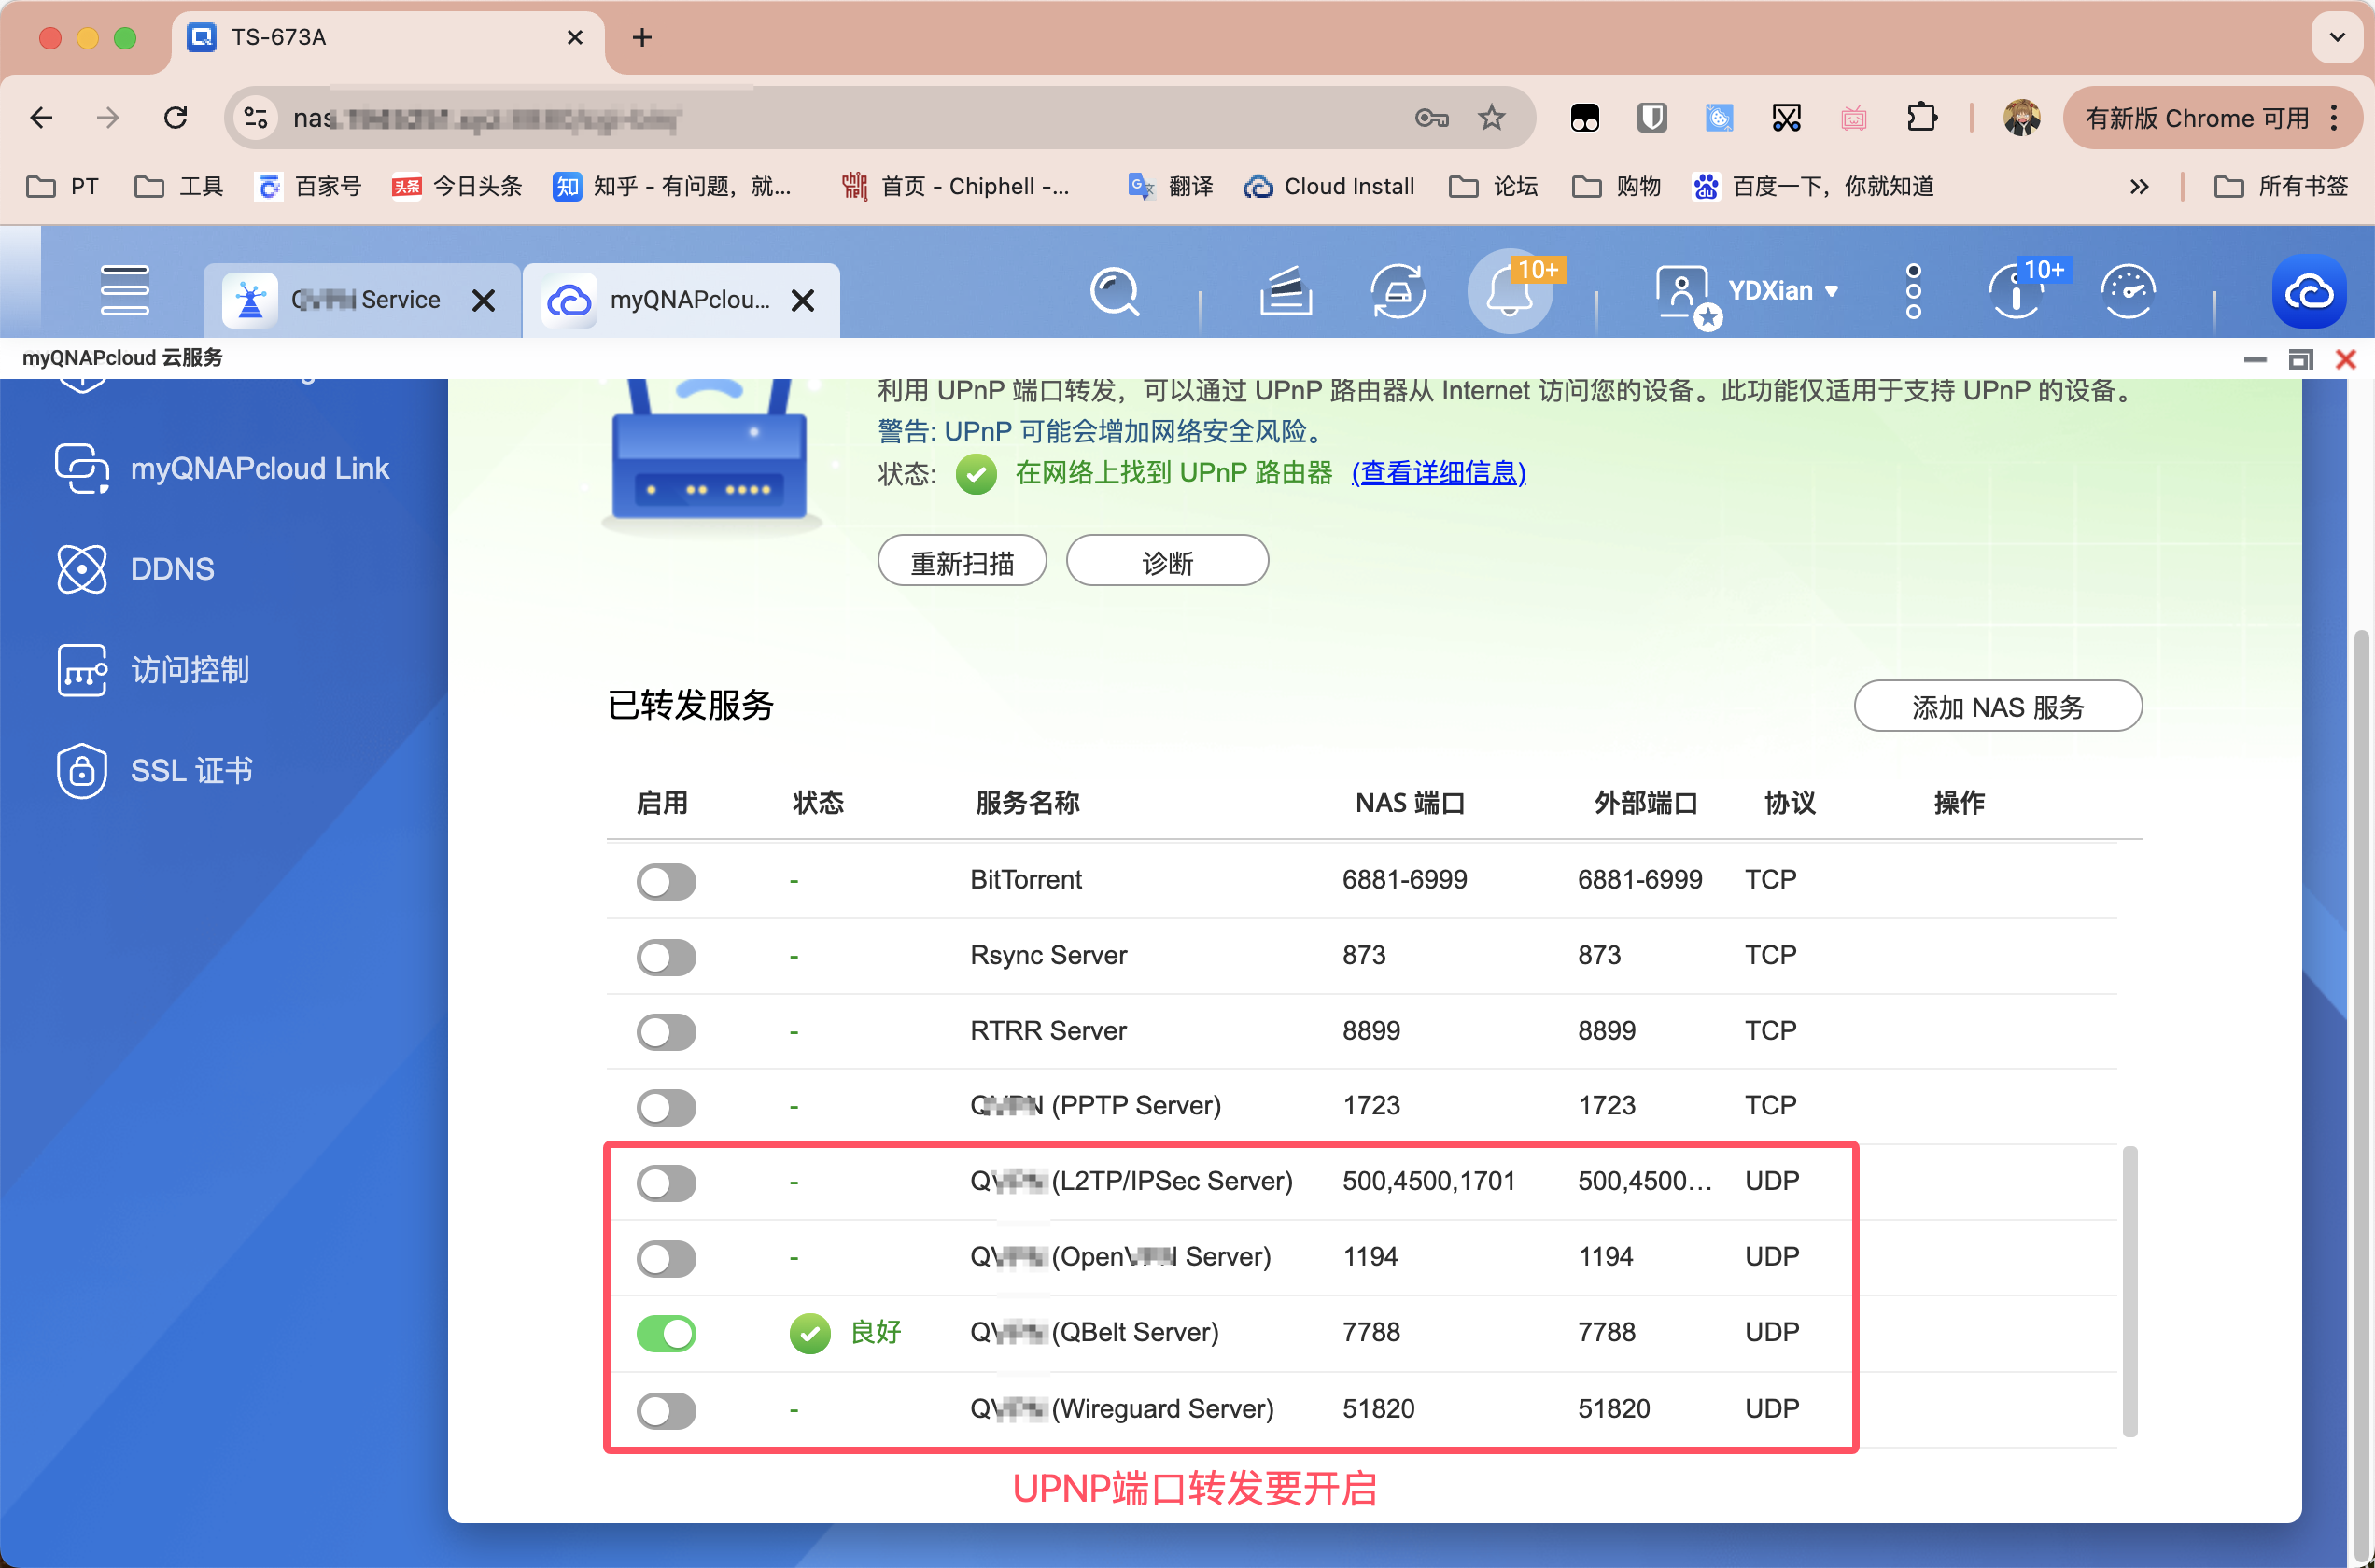
Task: Open the site information icon in the address bar
Action: click(x=256, y=118)
